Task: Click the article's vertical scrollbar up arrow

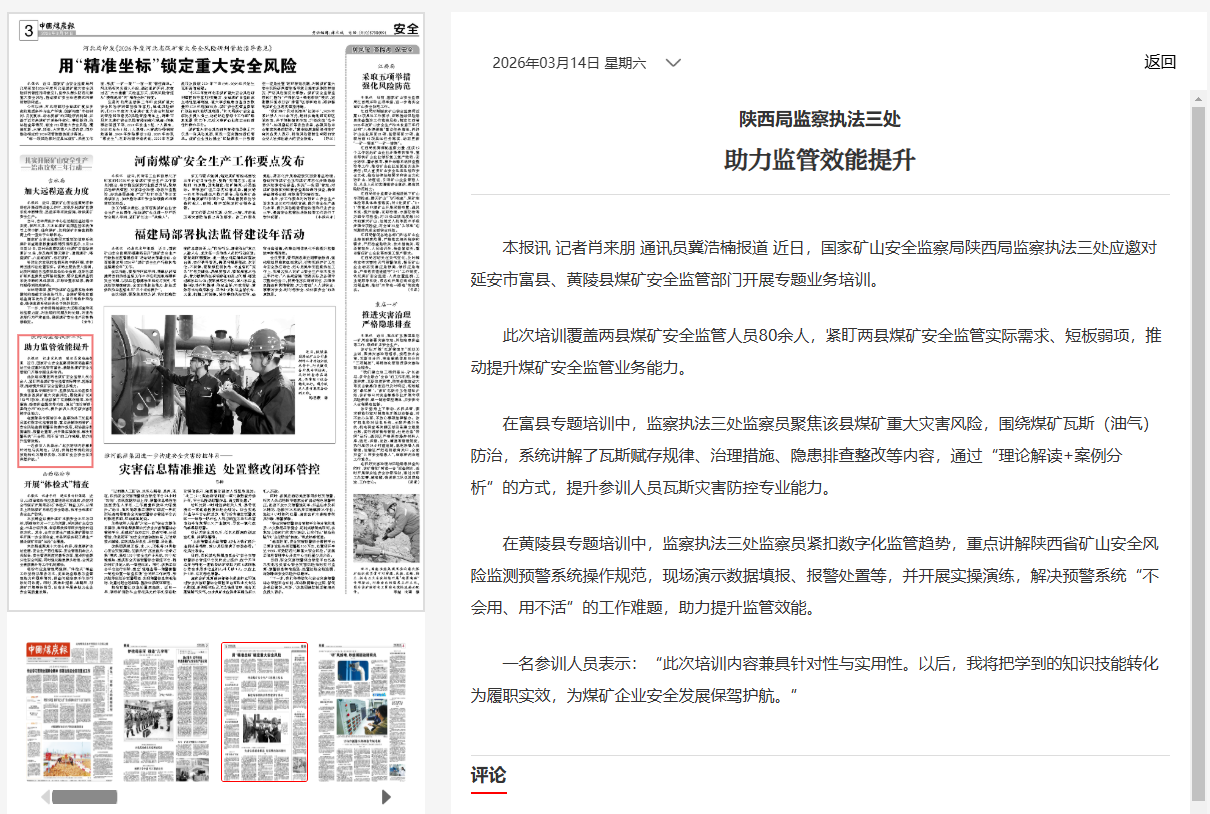Action: pos(1198,98)
